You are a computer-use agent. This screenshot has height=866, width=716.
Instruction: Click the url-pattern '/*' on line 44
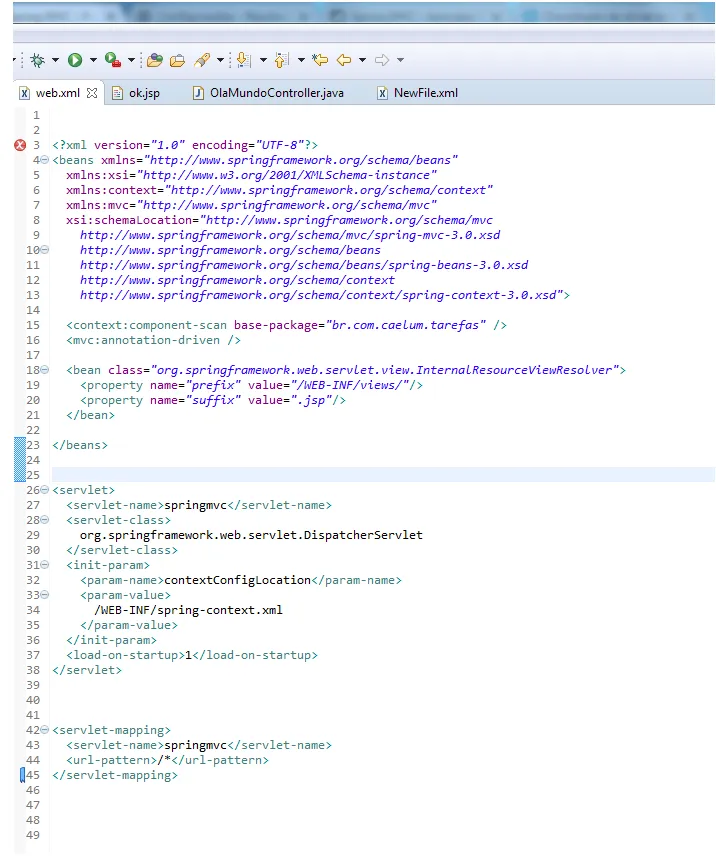click(x=164, y=761)
